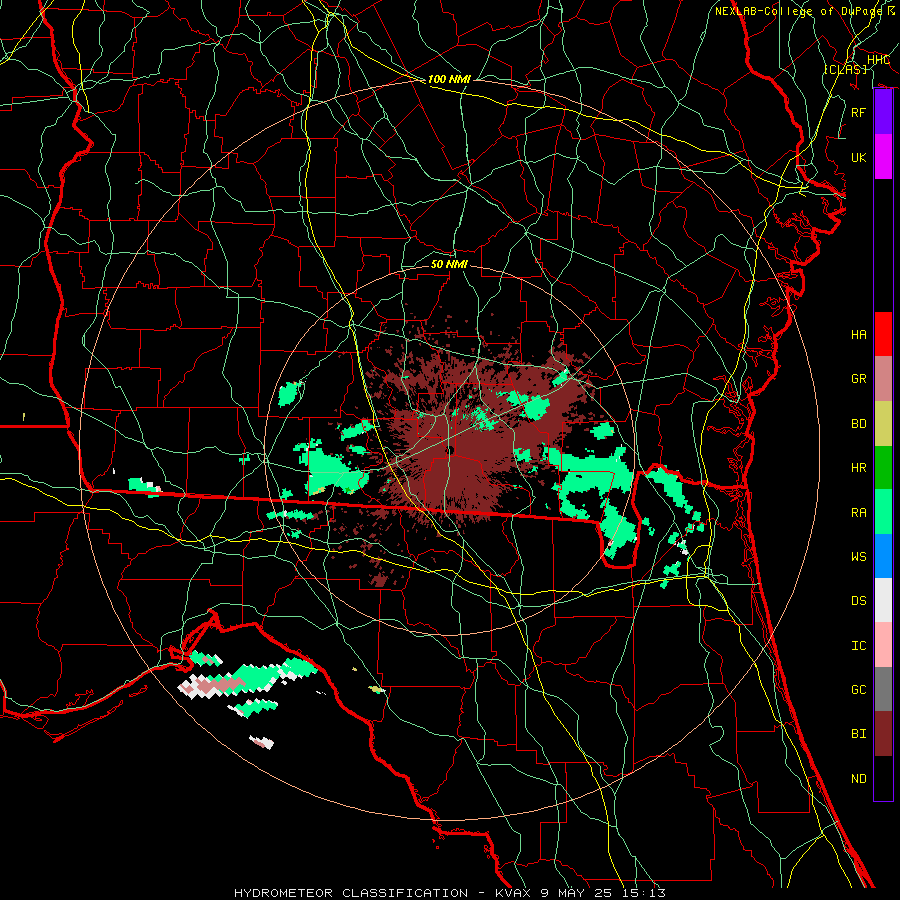
Task: Click the DS legend label
Action: (859, 601)
